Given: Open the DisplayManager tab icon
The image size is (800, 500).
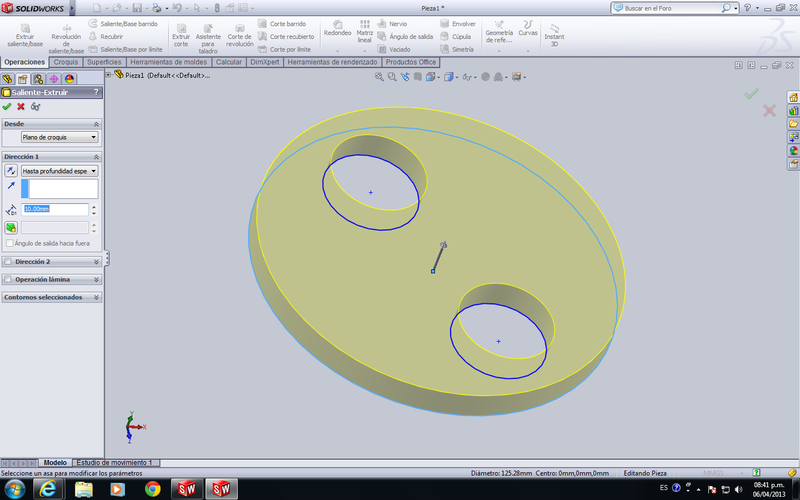Looking at the screenshot, I should tap(69, 79).
